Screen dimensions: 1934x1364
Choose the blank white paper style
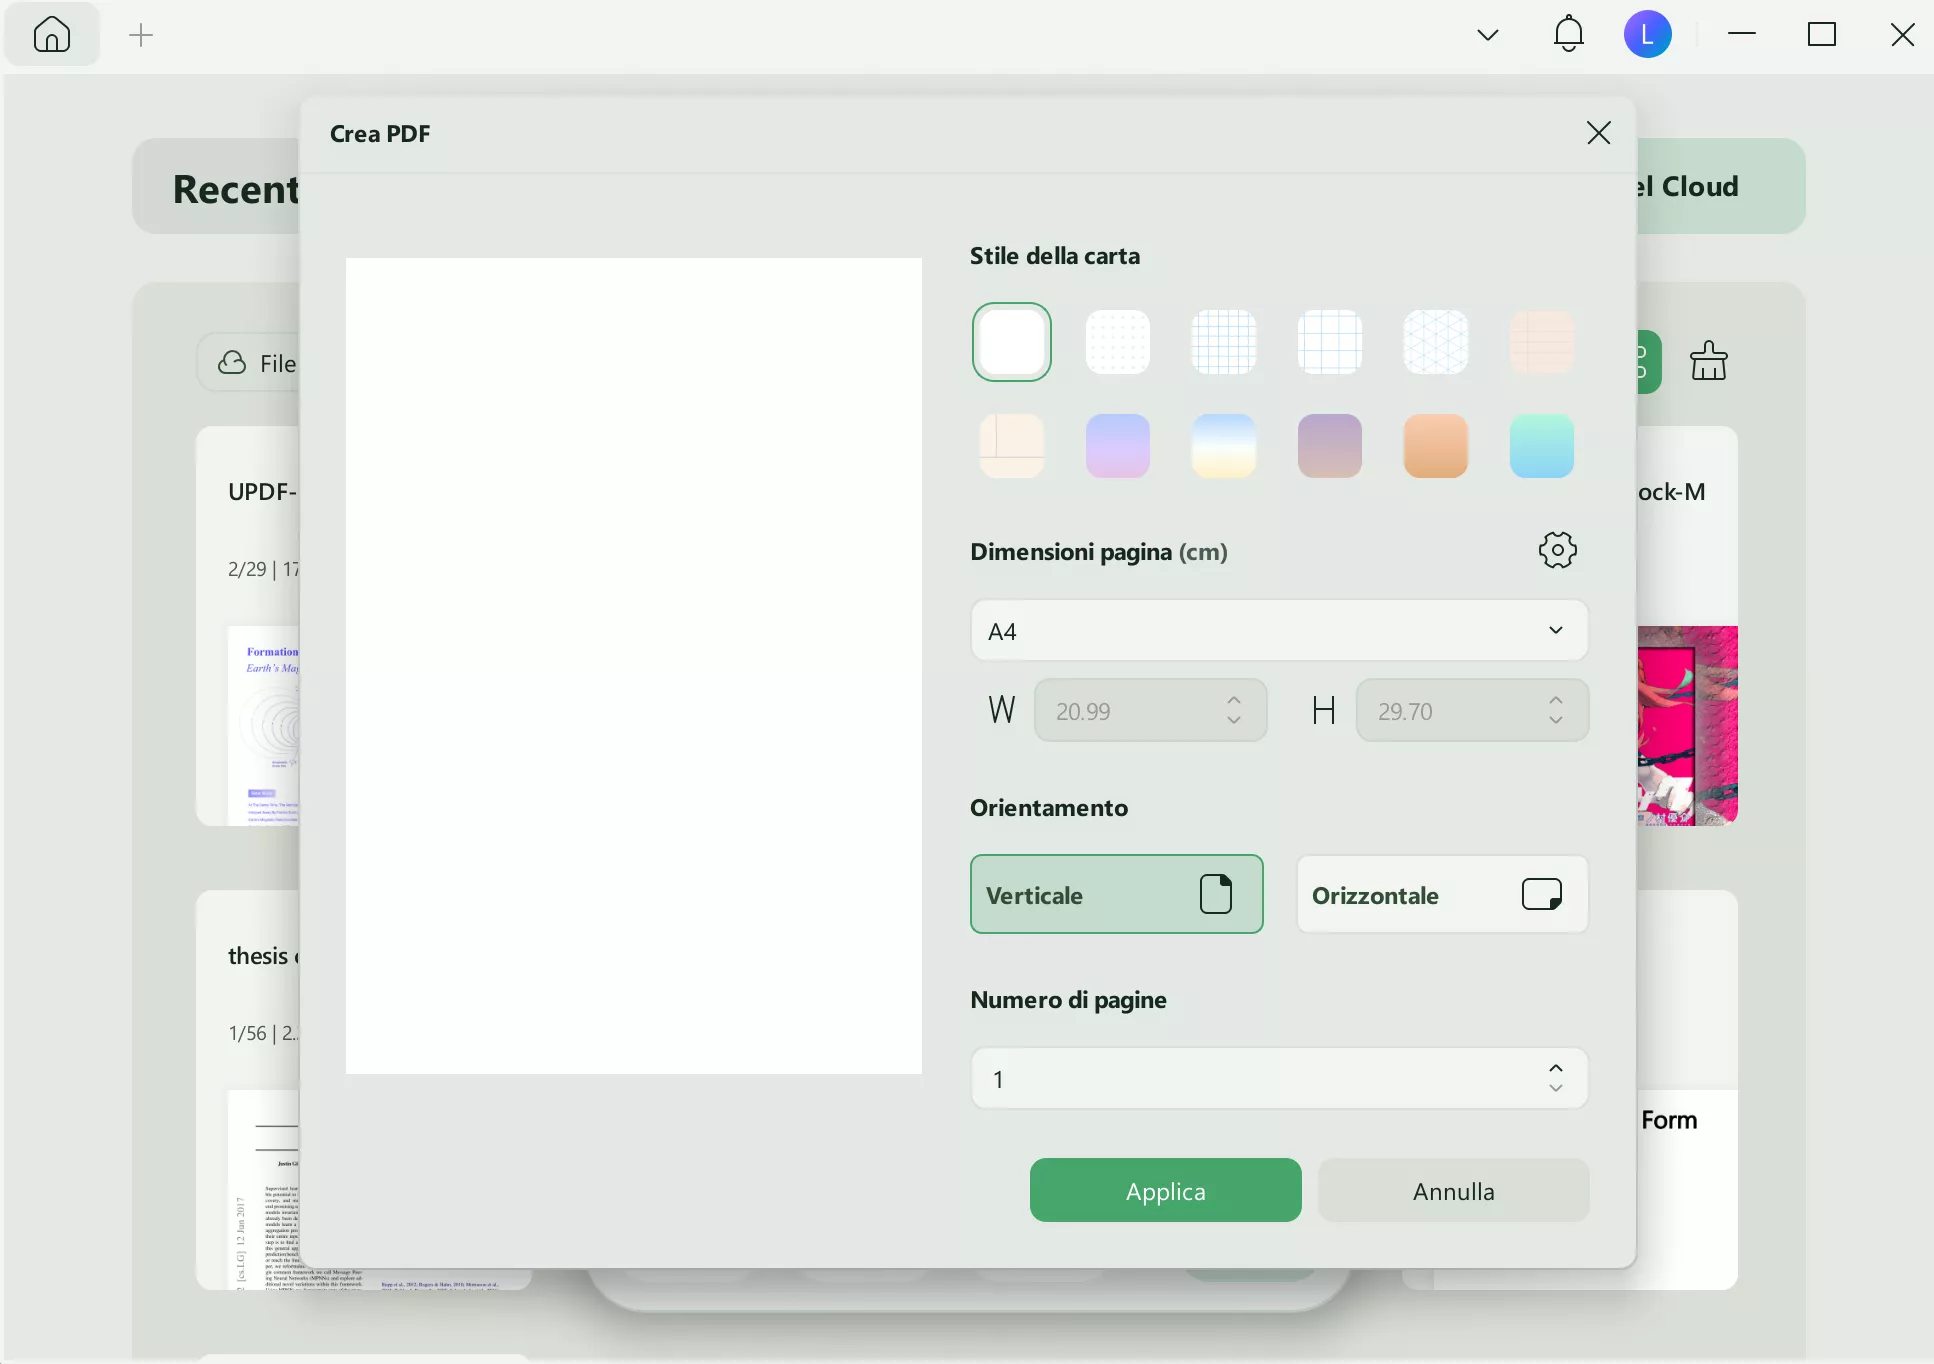point(1011,342)
